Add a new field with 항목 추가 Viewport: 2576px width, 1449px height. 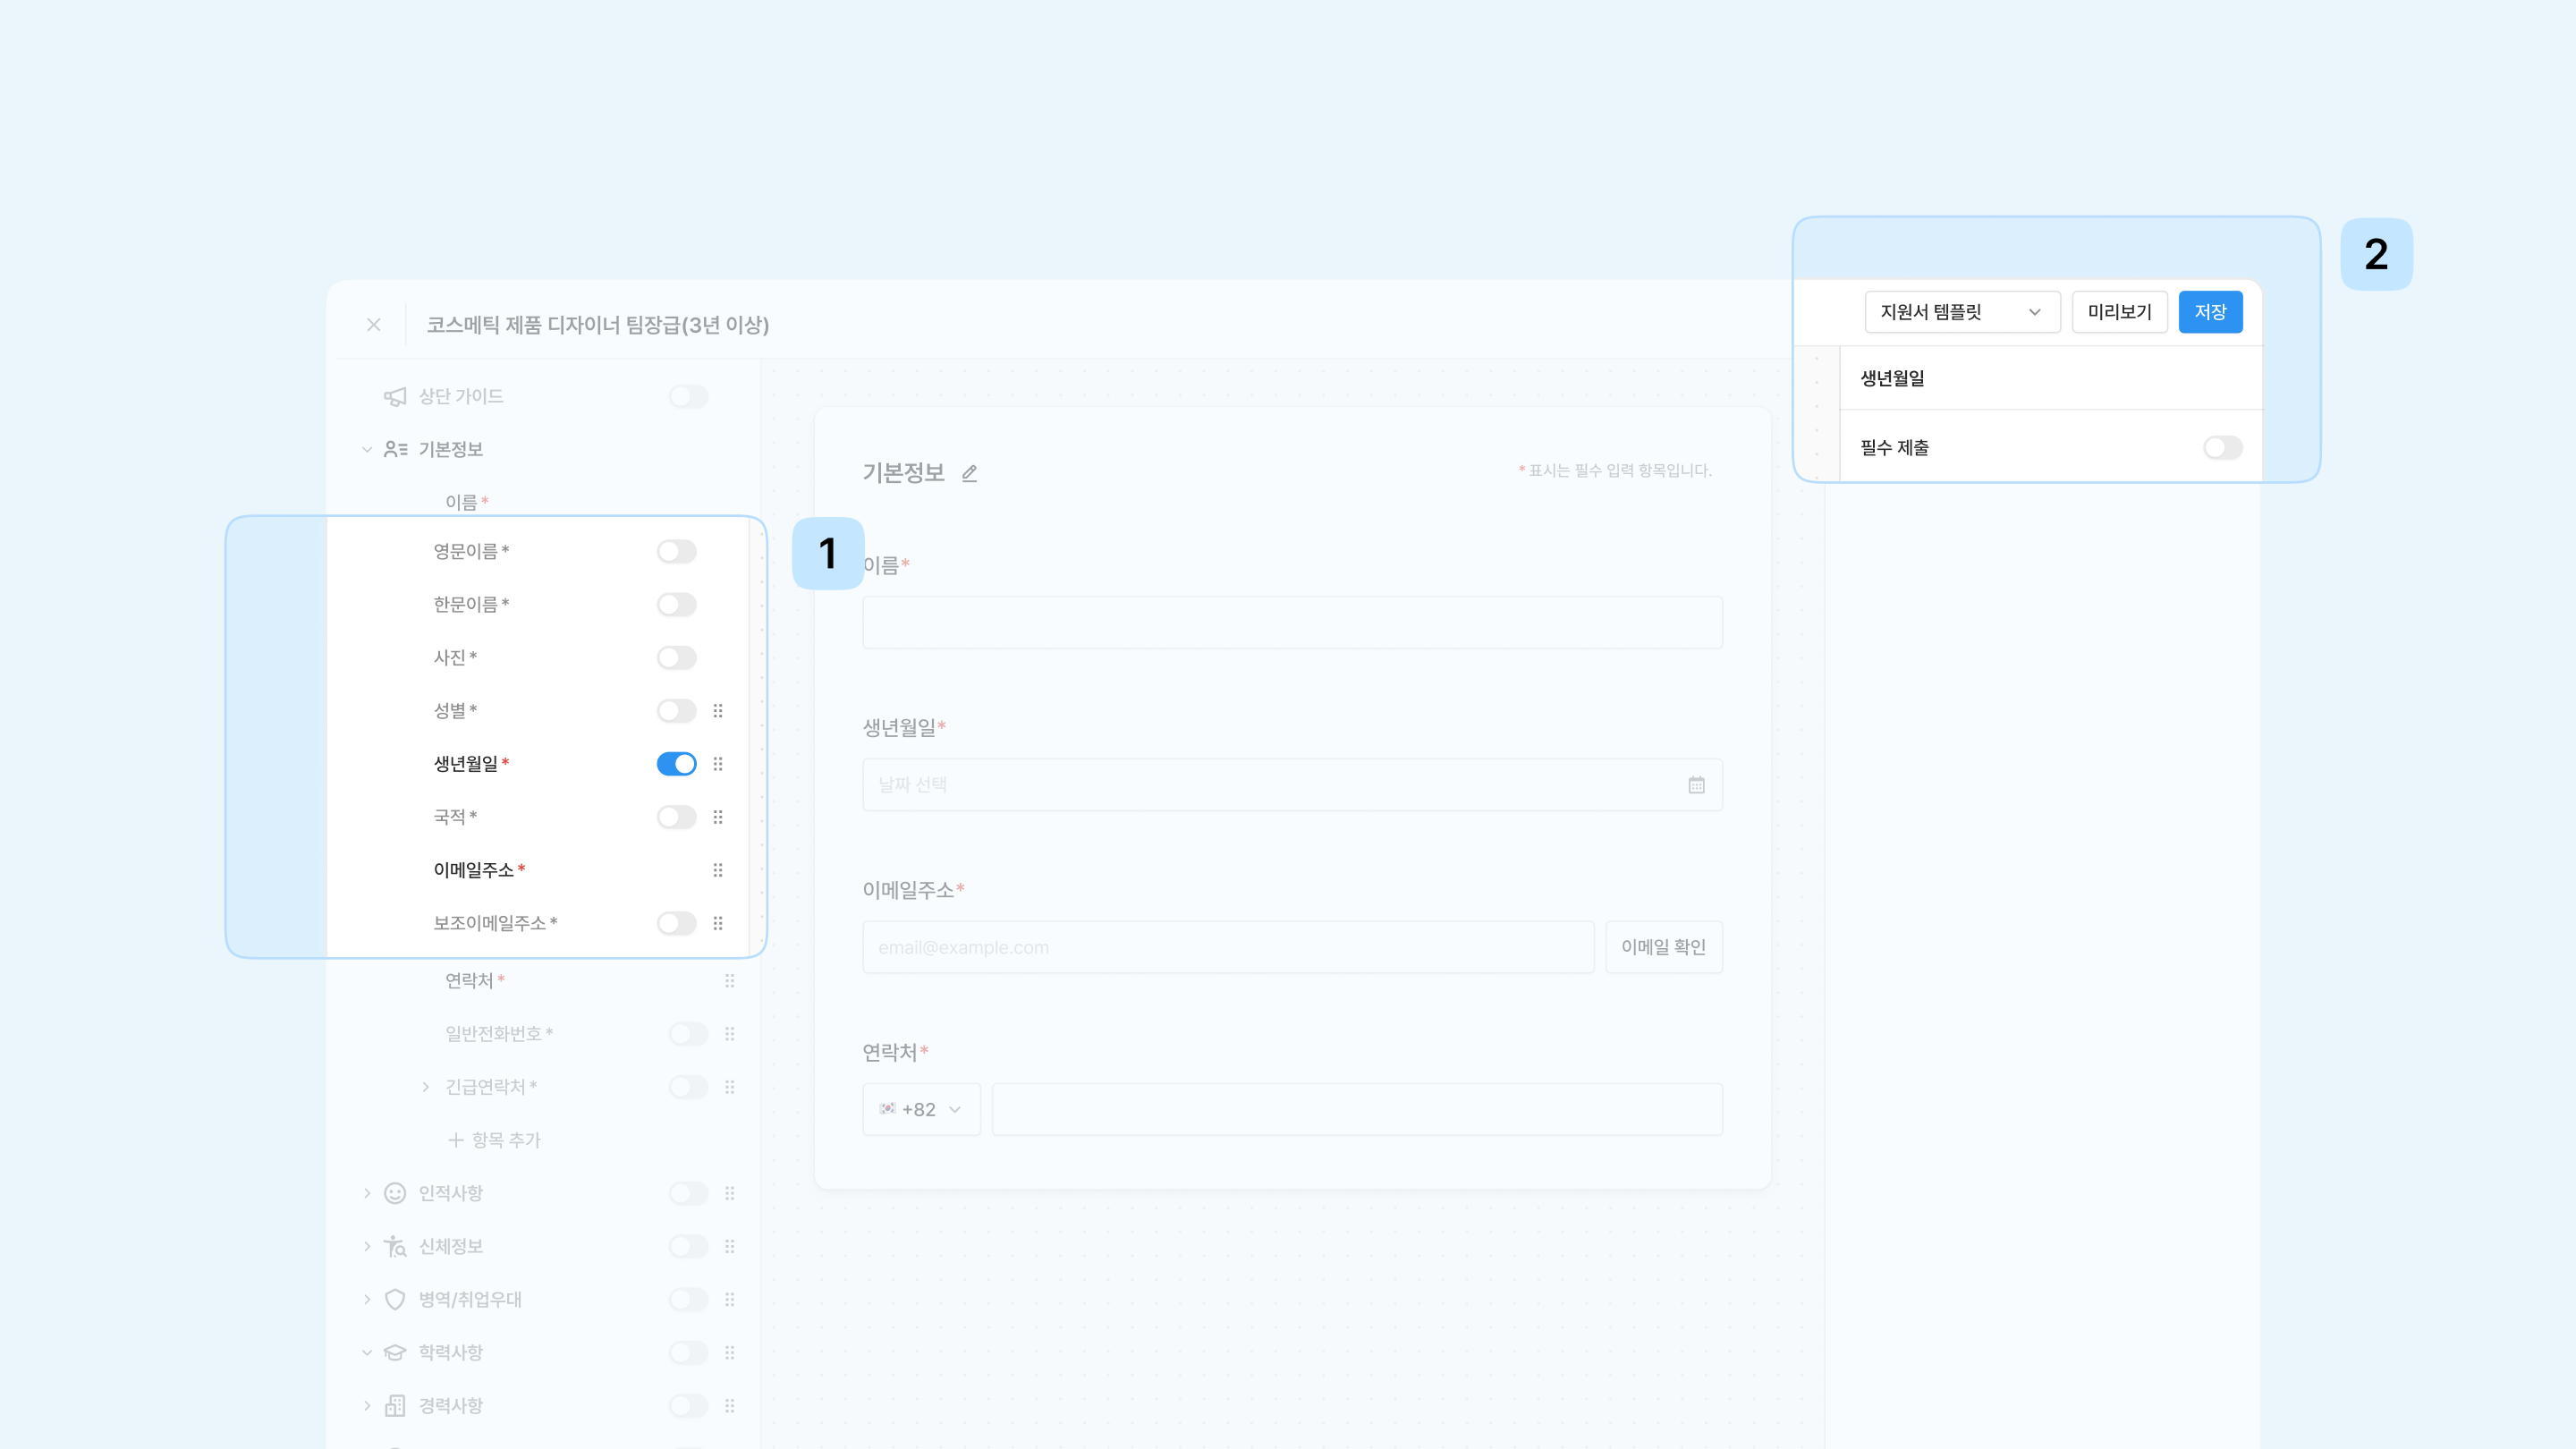pos(494,1140)
